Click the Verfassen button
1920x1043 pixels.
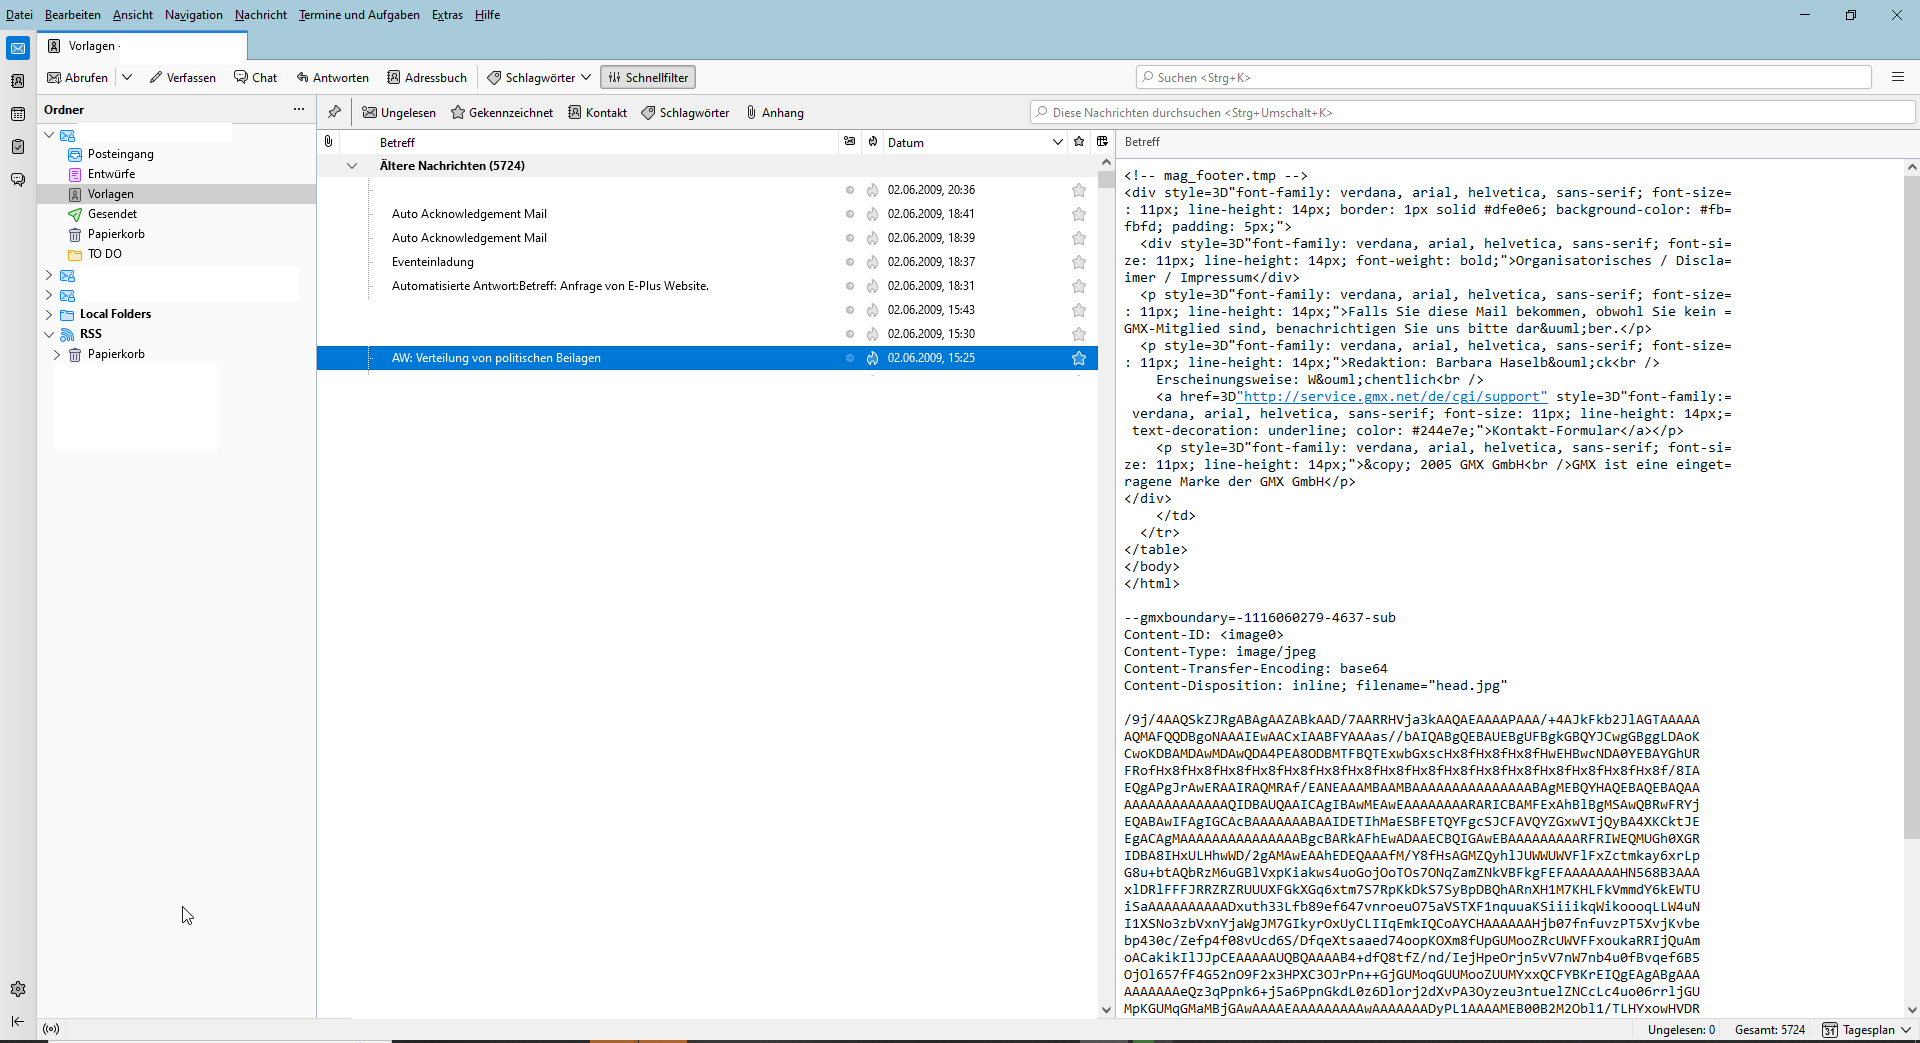click(182, 77)
